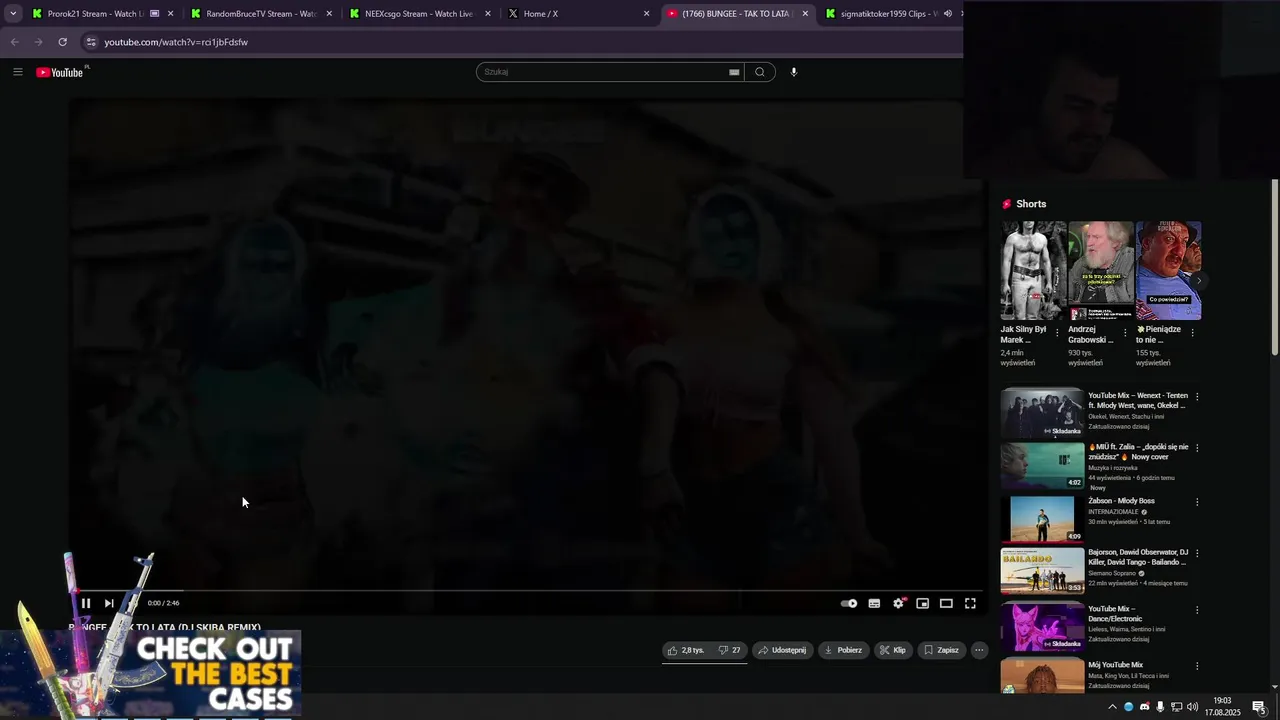This screenshot has width=1280, height=720.
Task: Open the tab search dropdown arrow
Action: [13, 14]
